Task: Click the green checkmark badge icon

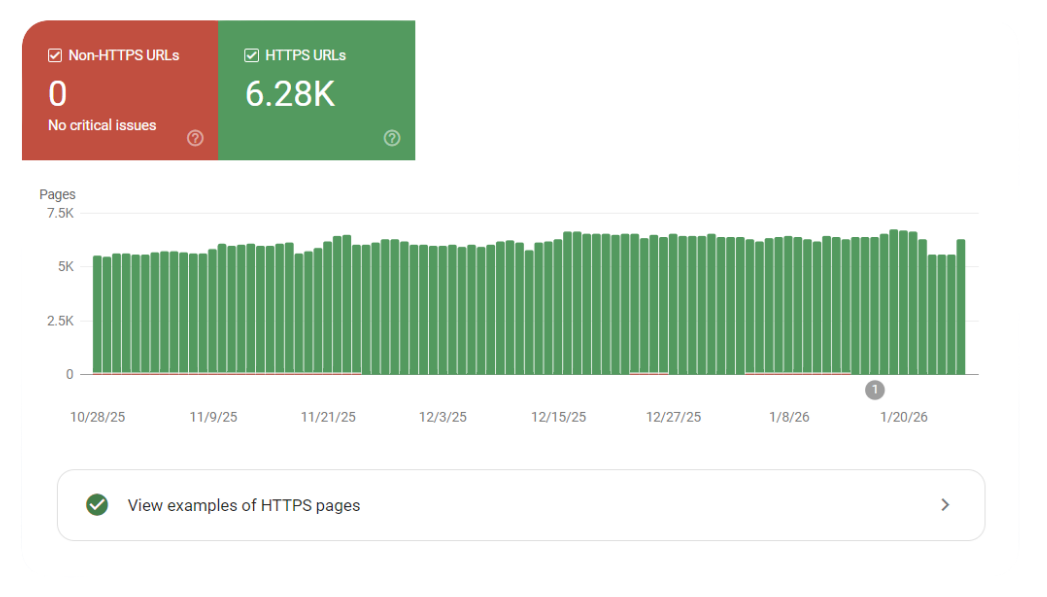Action: 96,505
